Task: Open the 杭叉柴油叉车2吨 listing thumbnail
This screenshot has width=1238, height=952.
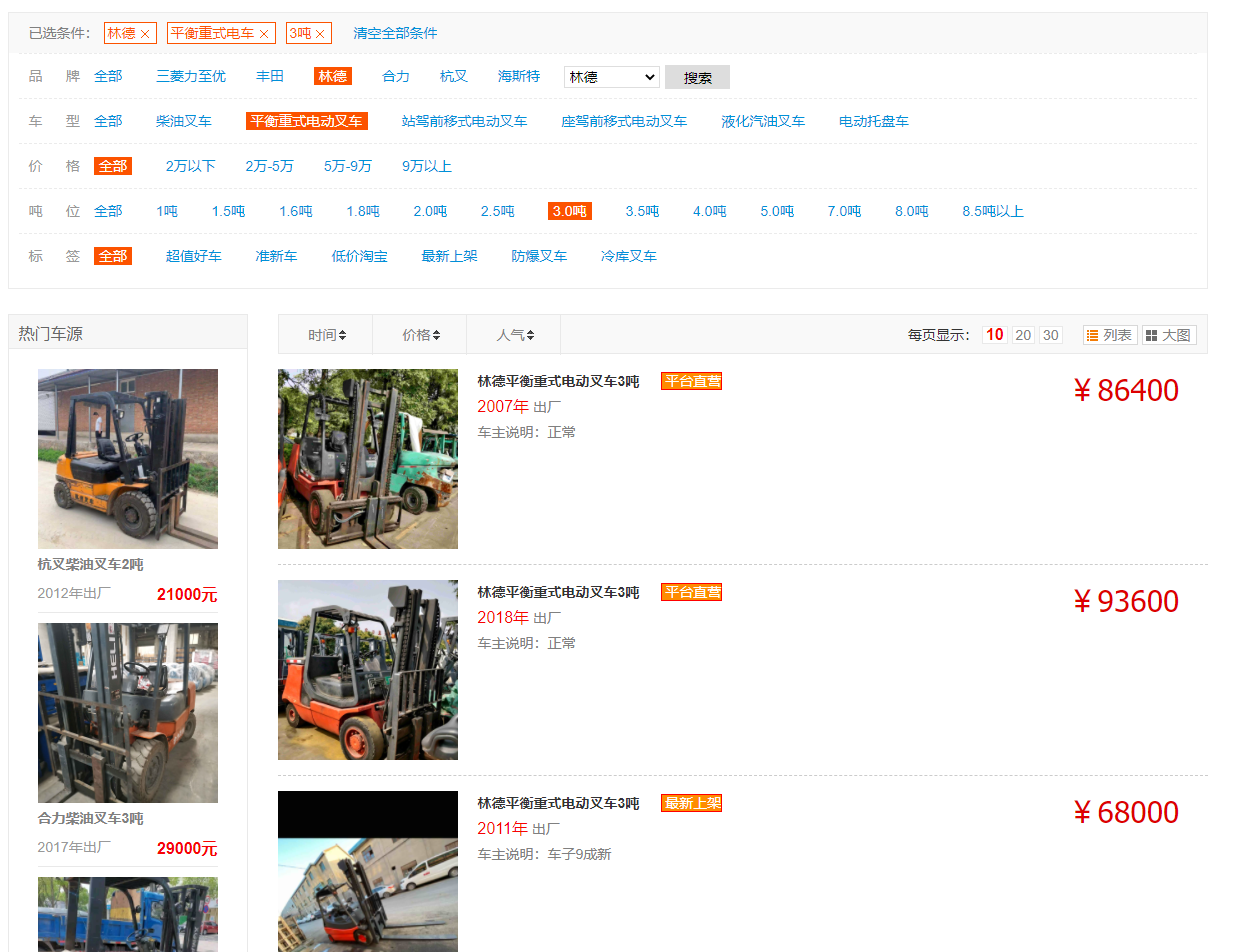Action: pos(128,458)
